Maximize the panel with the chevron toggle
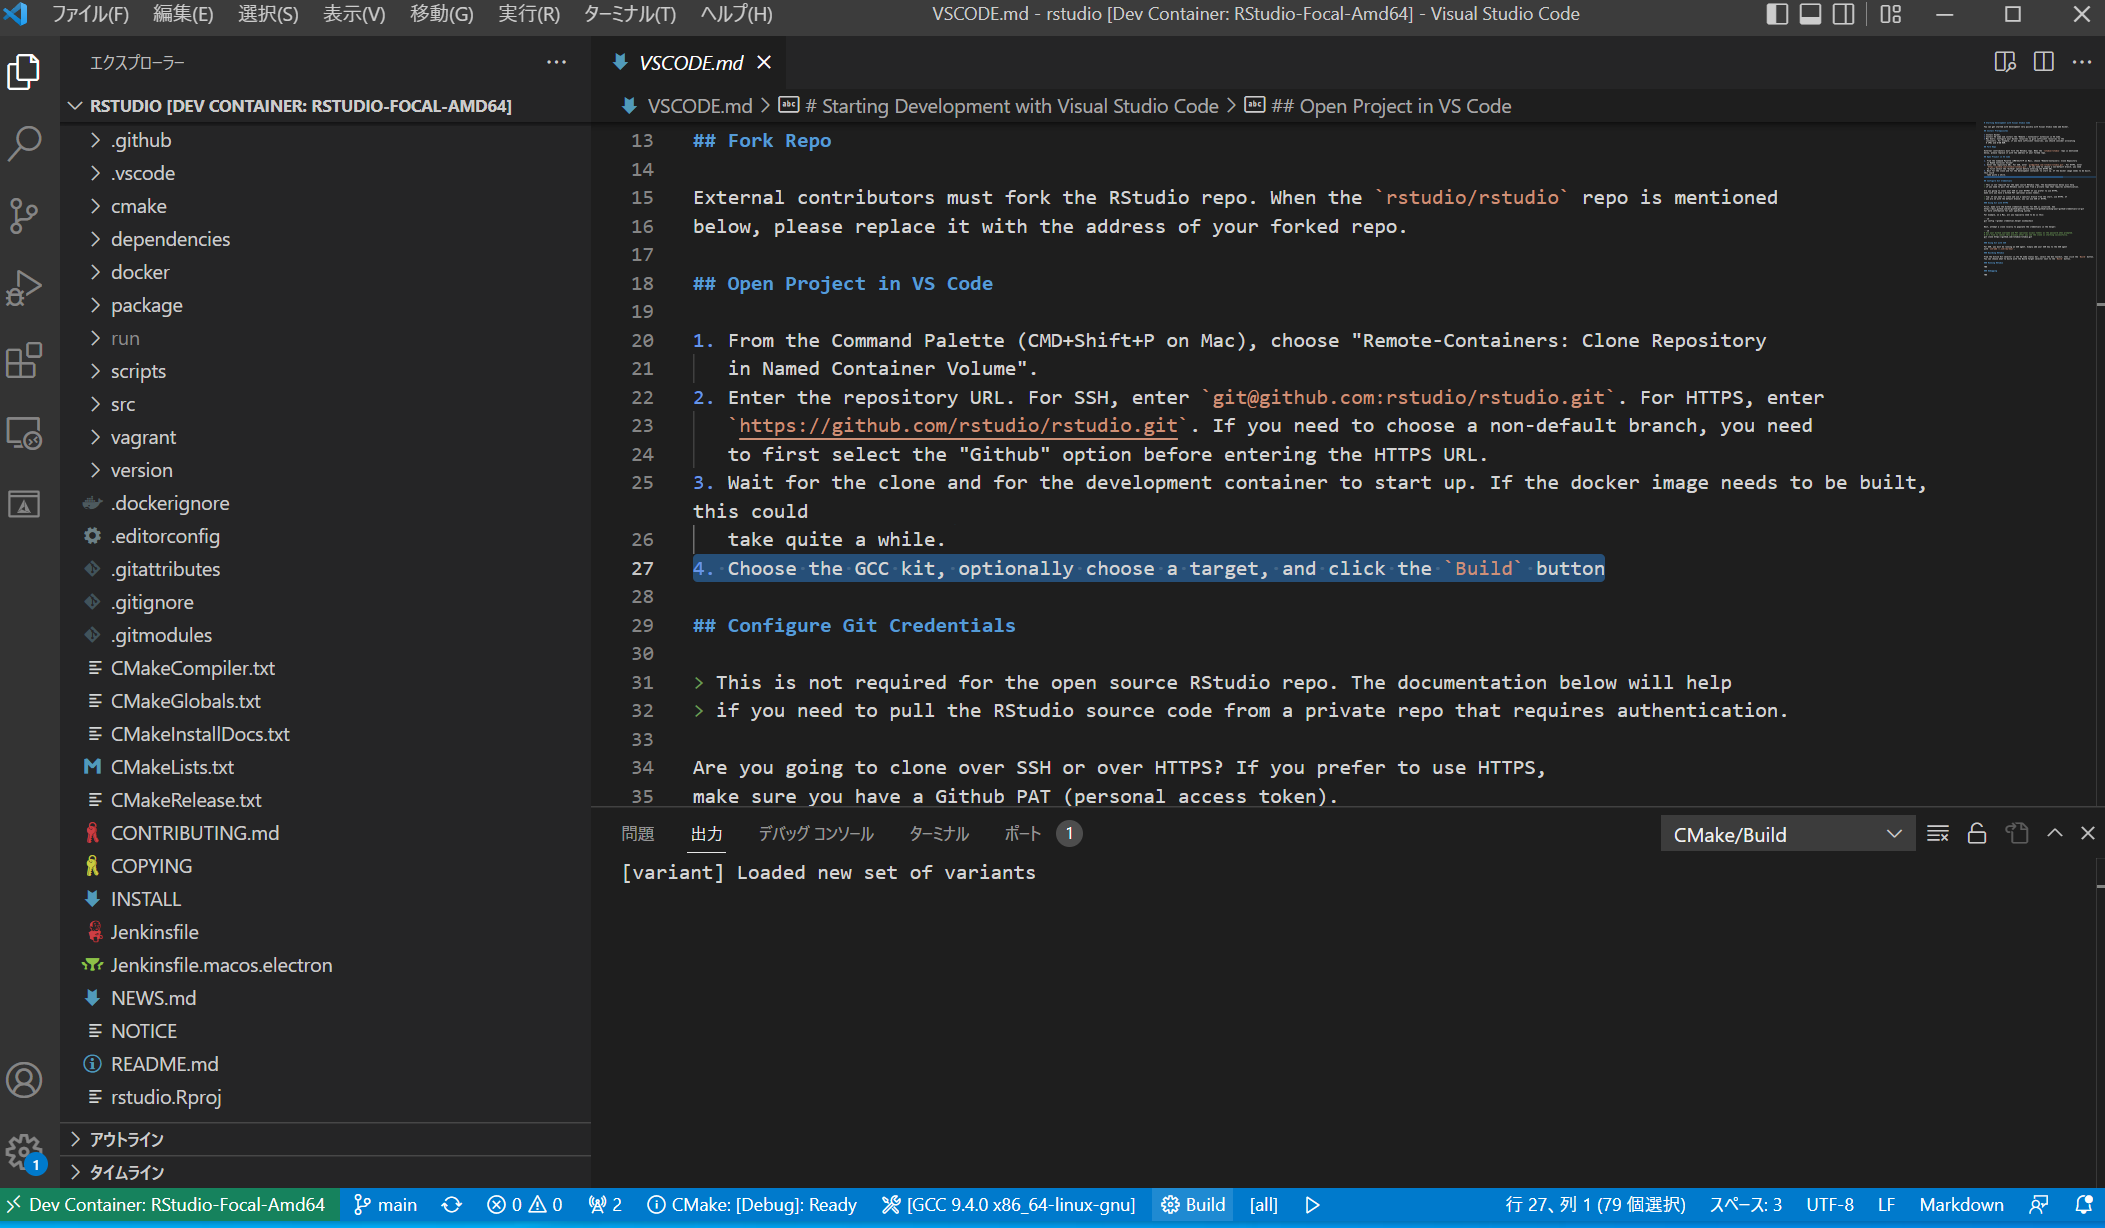The image size is (2105, 1228). pyautogui.click(x=2054, y=833)
